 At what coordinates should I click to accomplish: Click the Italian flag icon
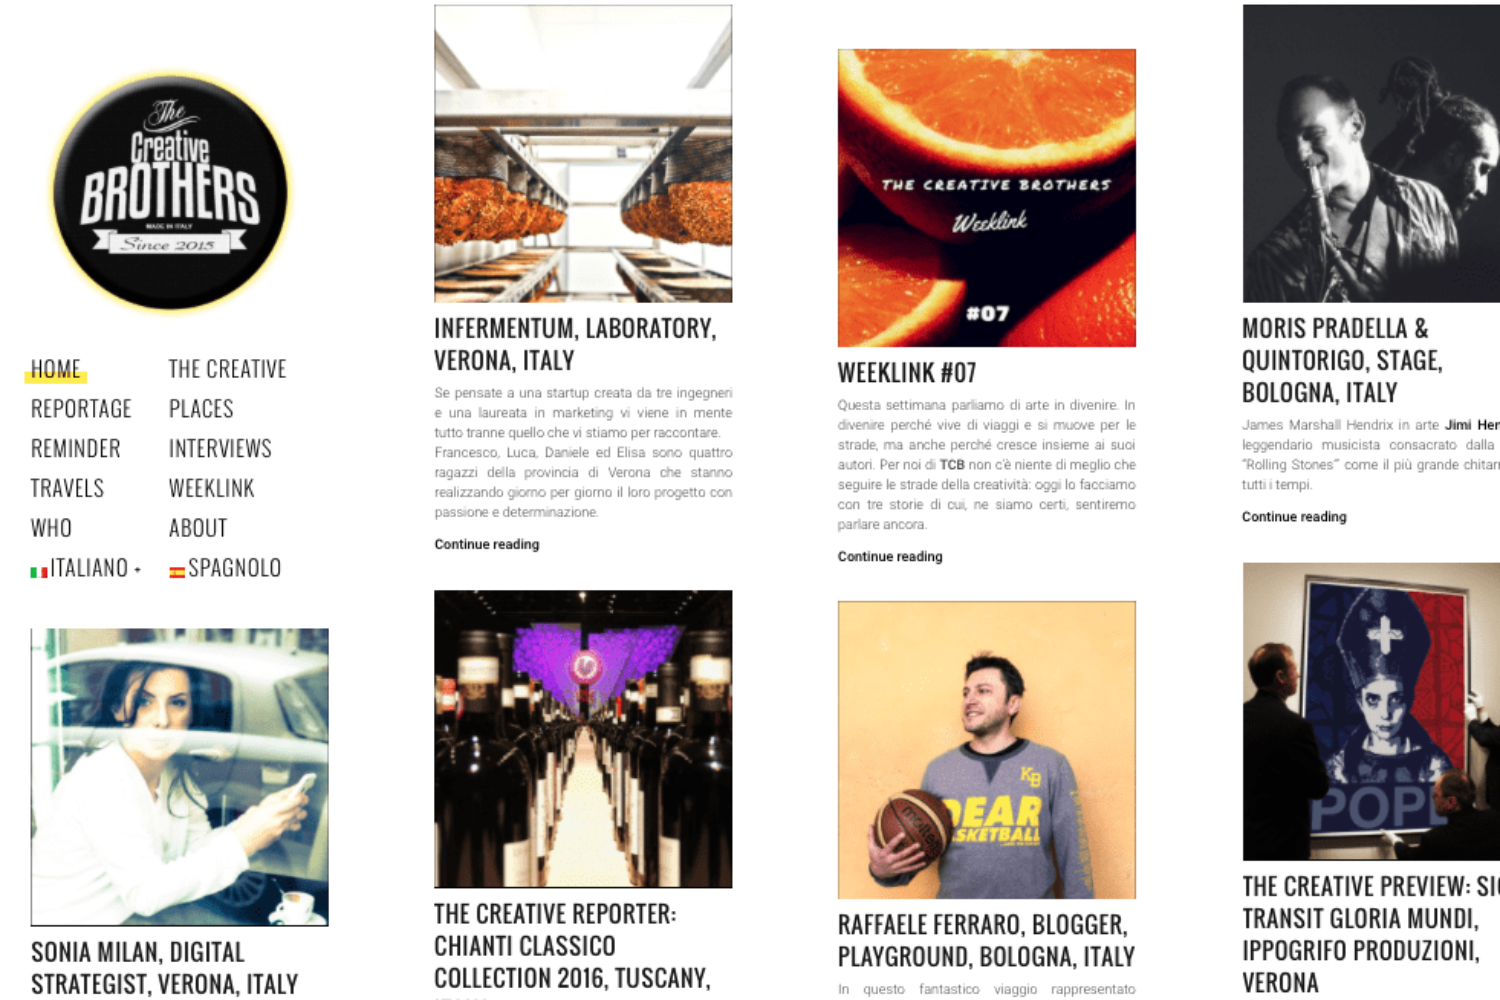pyautogui.click(x=39, y=572)
